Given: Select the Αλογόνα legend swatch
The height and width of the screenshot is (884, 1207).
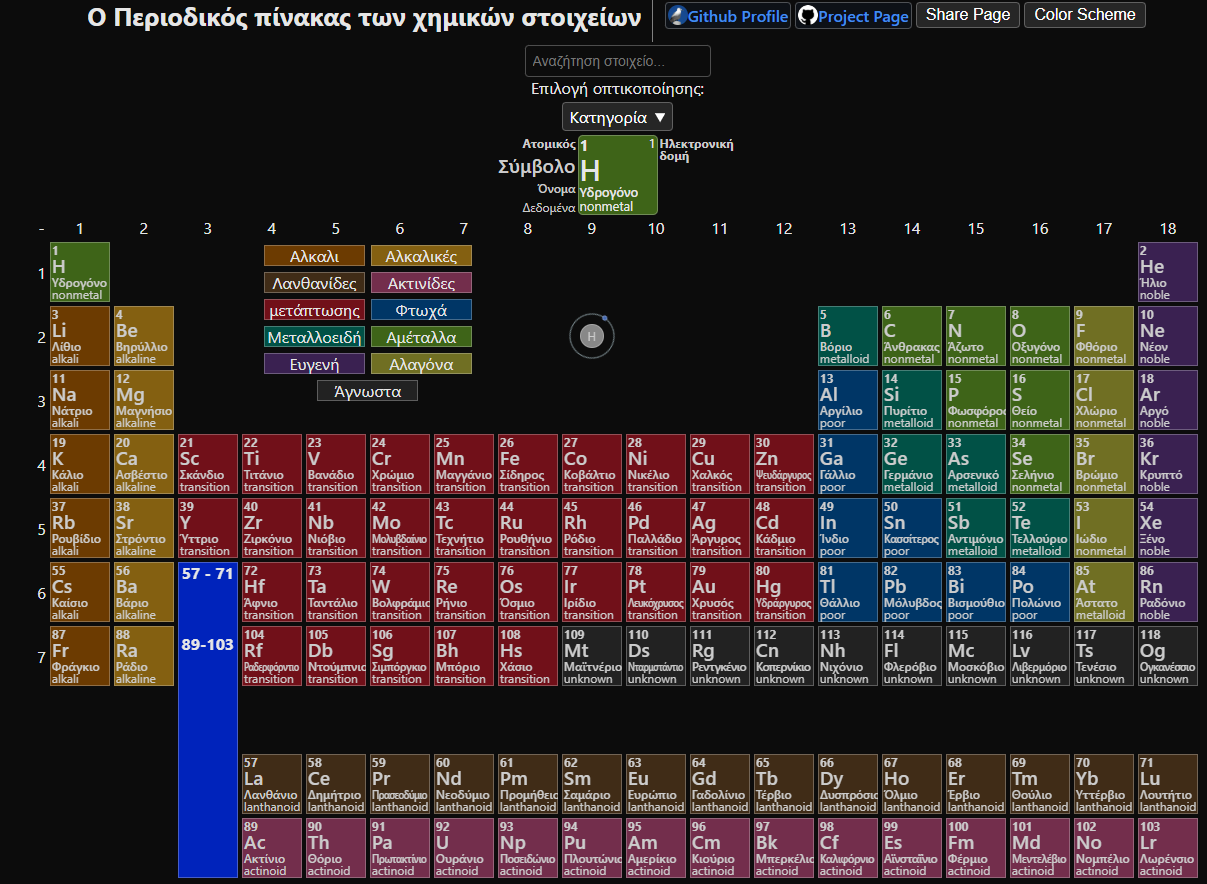Looking at the screenshot, I should 421,364.
